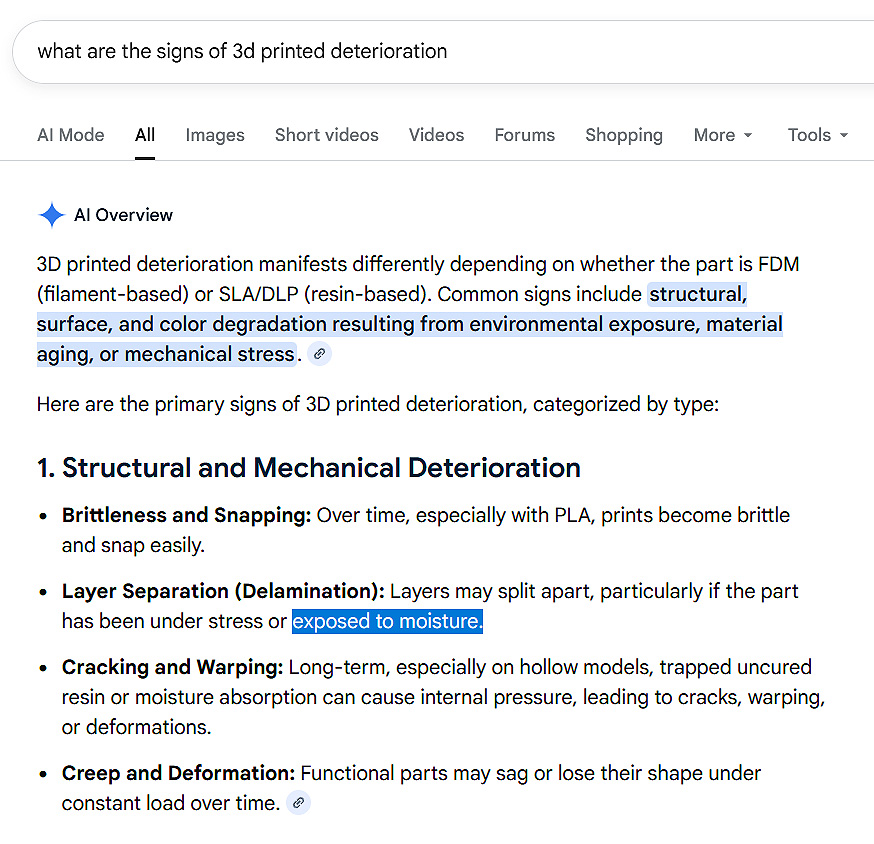
Task: Open the Forums tab
Action: (525, 135)
